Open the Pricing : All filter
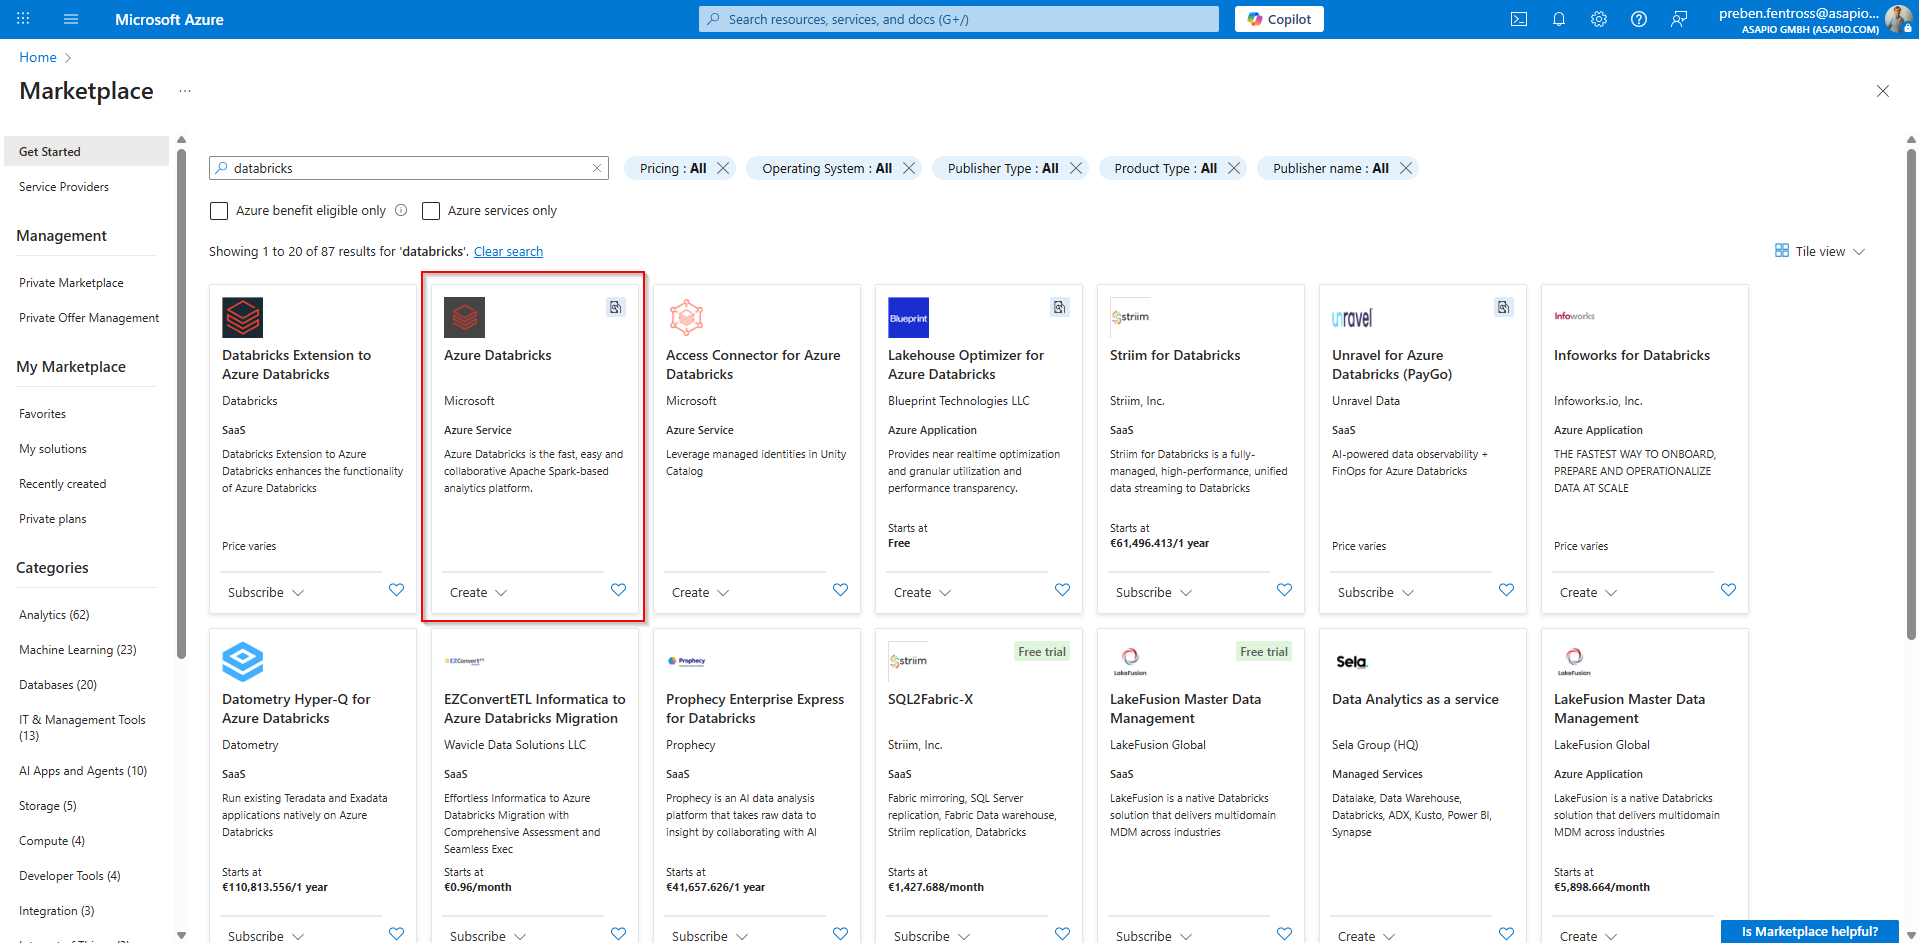This screenshot has height=943, width=1919. (673, 168)
